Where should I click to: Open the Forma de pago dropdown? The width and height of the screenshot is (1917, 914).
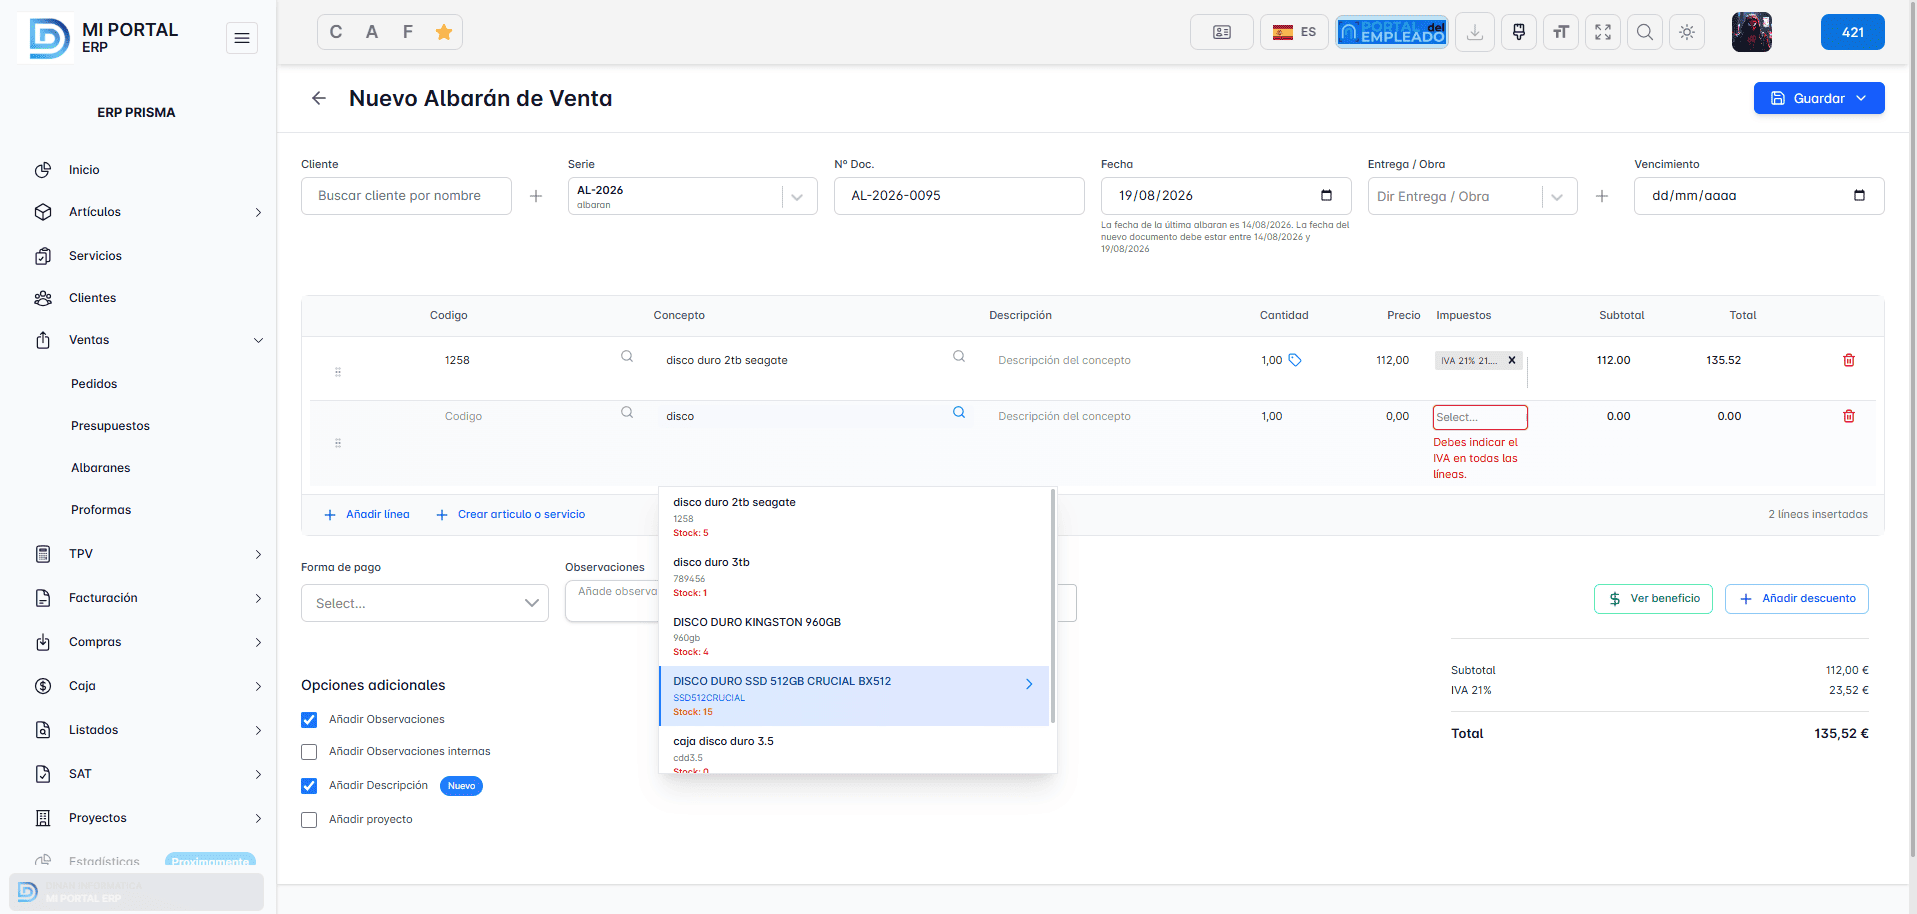click(425, 603)
